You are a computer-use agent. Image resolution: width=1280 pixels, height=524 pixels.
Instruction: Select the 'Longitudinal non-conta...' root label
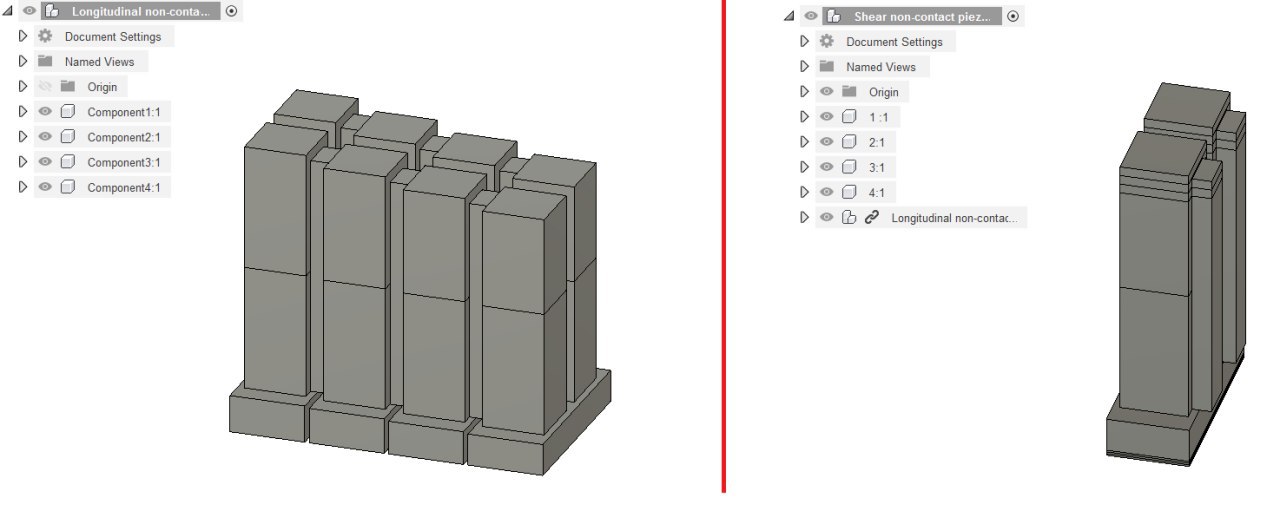140,12
